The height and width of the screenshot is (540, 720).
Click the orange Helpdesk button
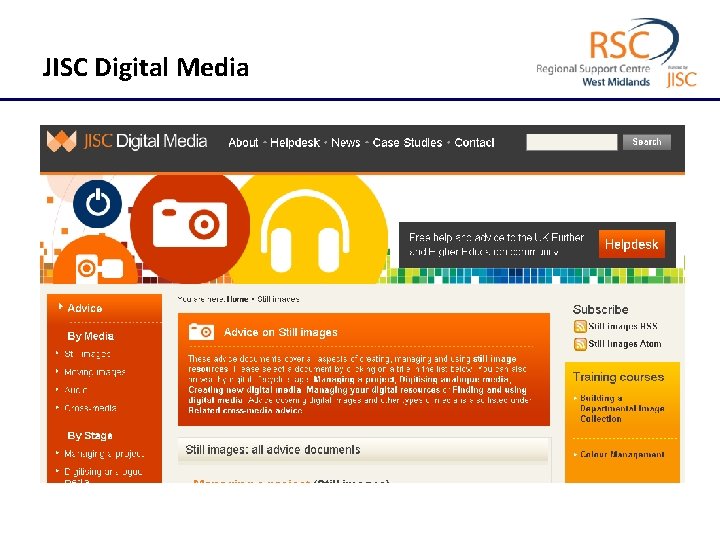pos(631,244)
